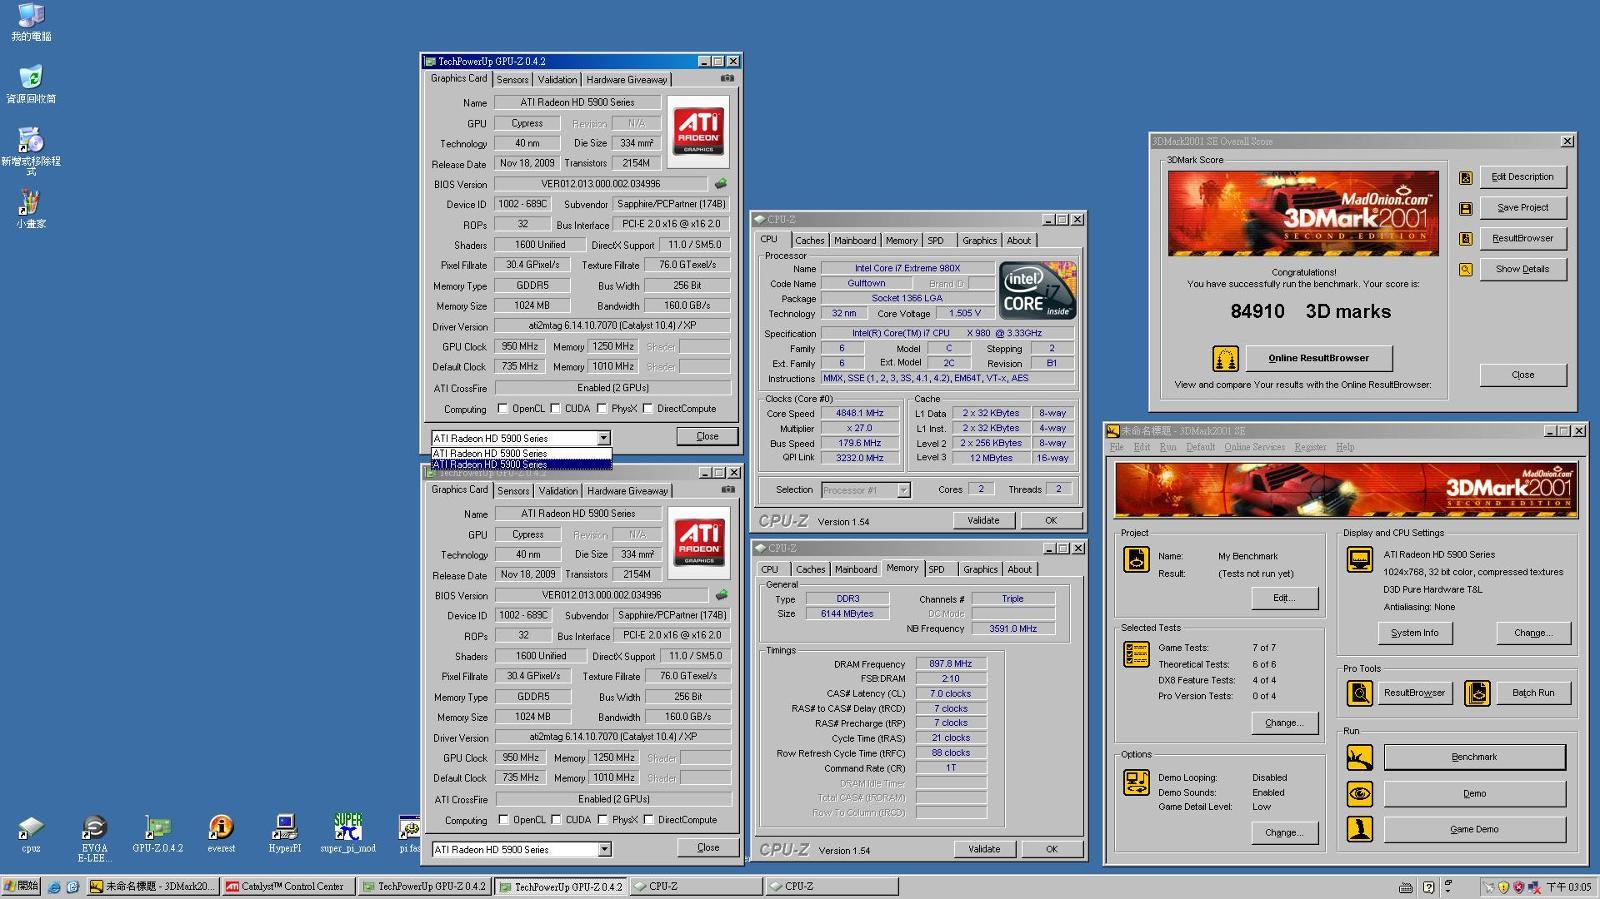Open Validation tab in upper GPU-Z window
This screenshot has height=899, width=1600.
point(557,79)
